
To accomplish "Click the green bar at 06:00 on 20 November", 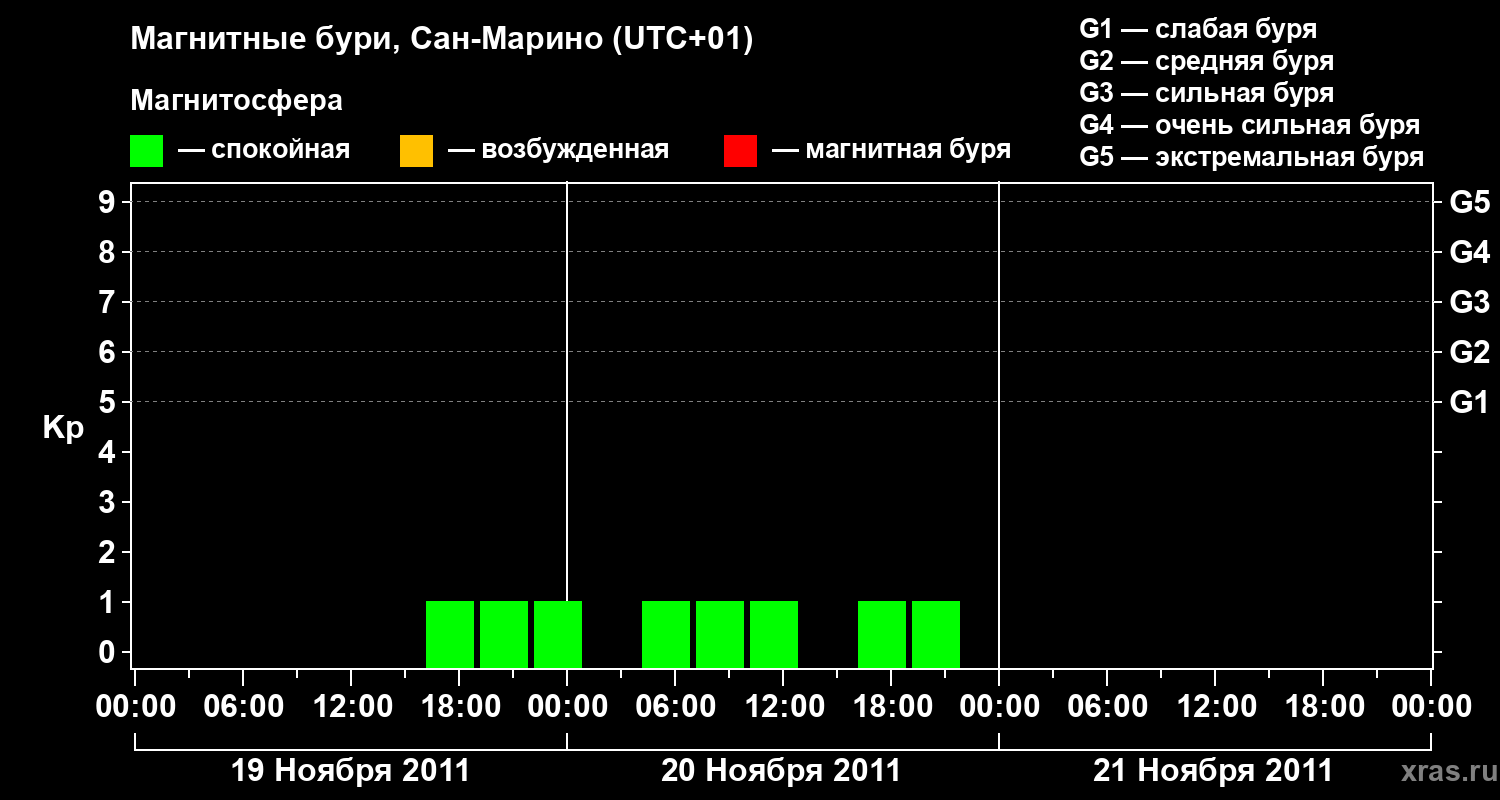I will [666, 634].
